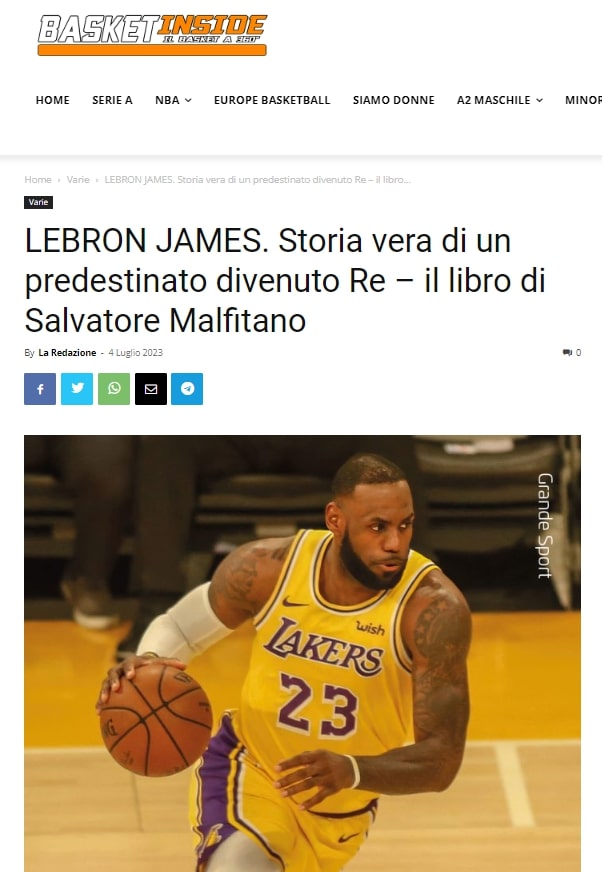The width and height of the screenshot is (602, 872).
Task: Share article on Facebook
Action: [x=40, y=389]
